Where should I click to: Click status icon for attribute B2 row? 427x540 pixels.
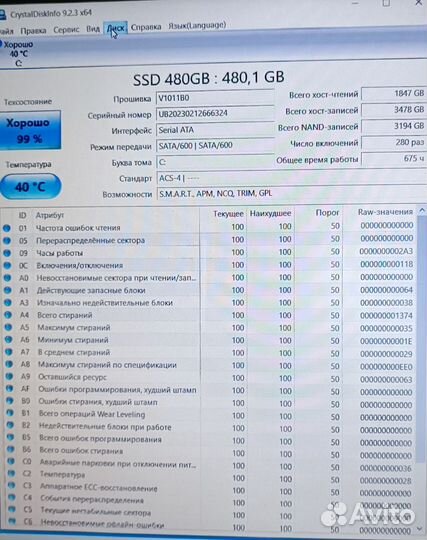pyautogui.click(x=10, y=425)
